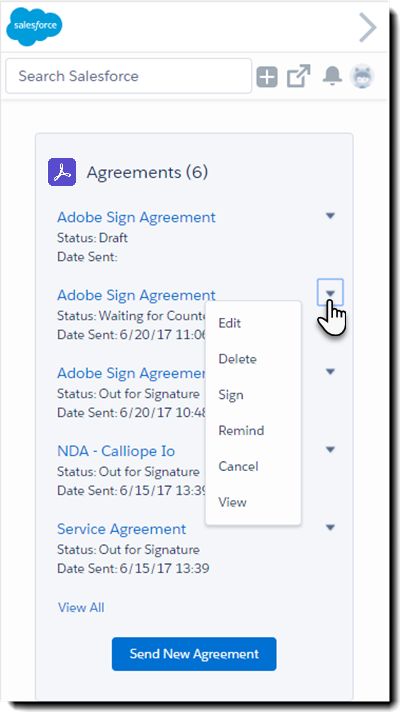Viewport: 400px width, 713px height.
Task: Click the plus add icon
Action: click(x=267, y=76)
